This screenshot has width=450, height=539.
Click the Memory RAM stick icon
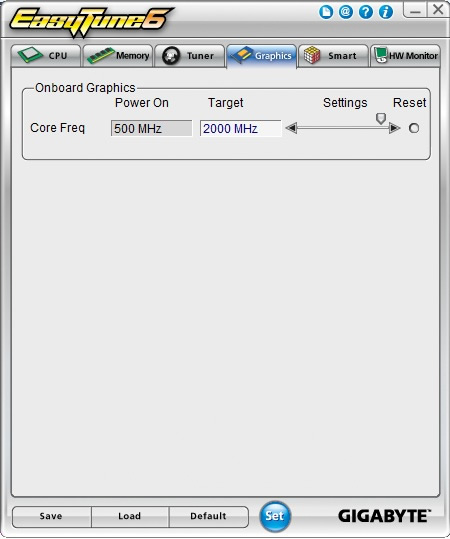100,56
